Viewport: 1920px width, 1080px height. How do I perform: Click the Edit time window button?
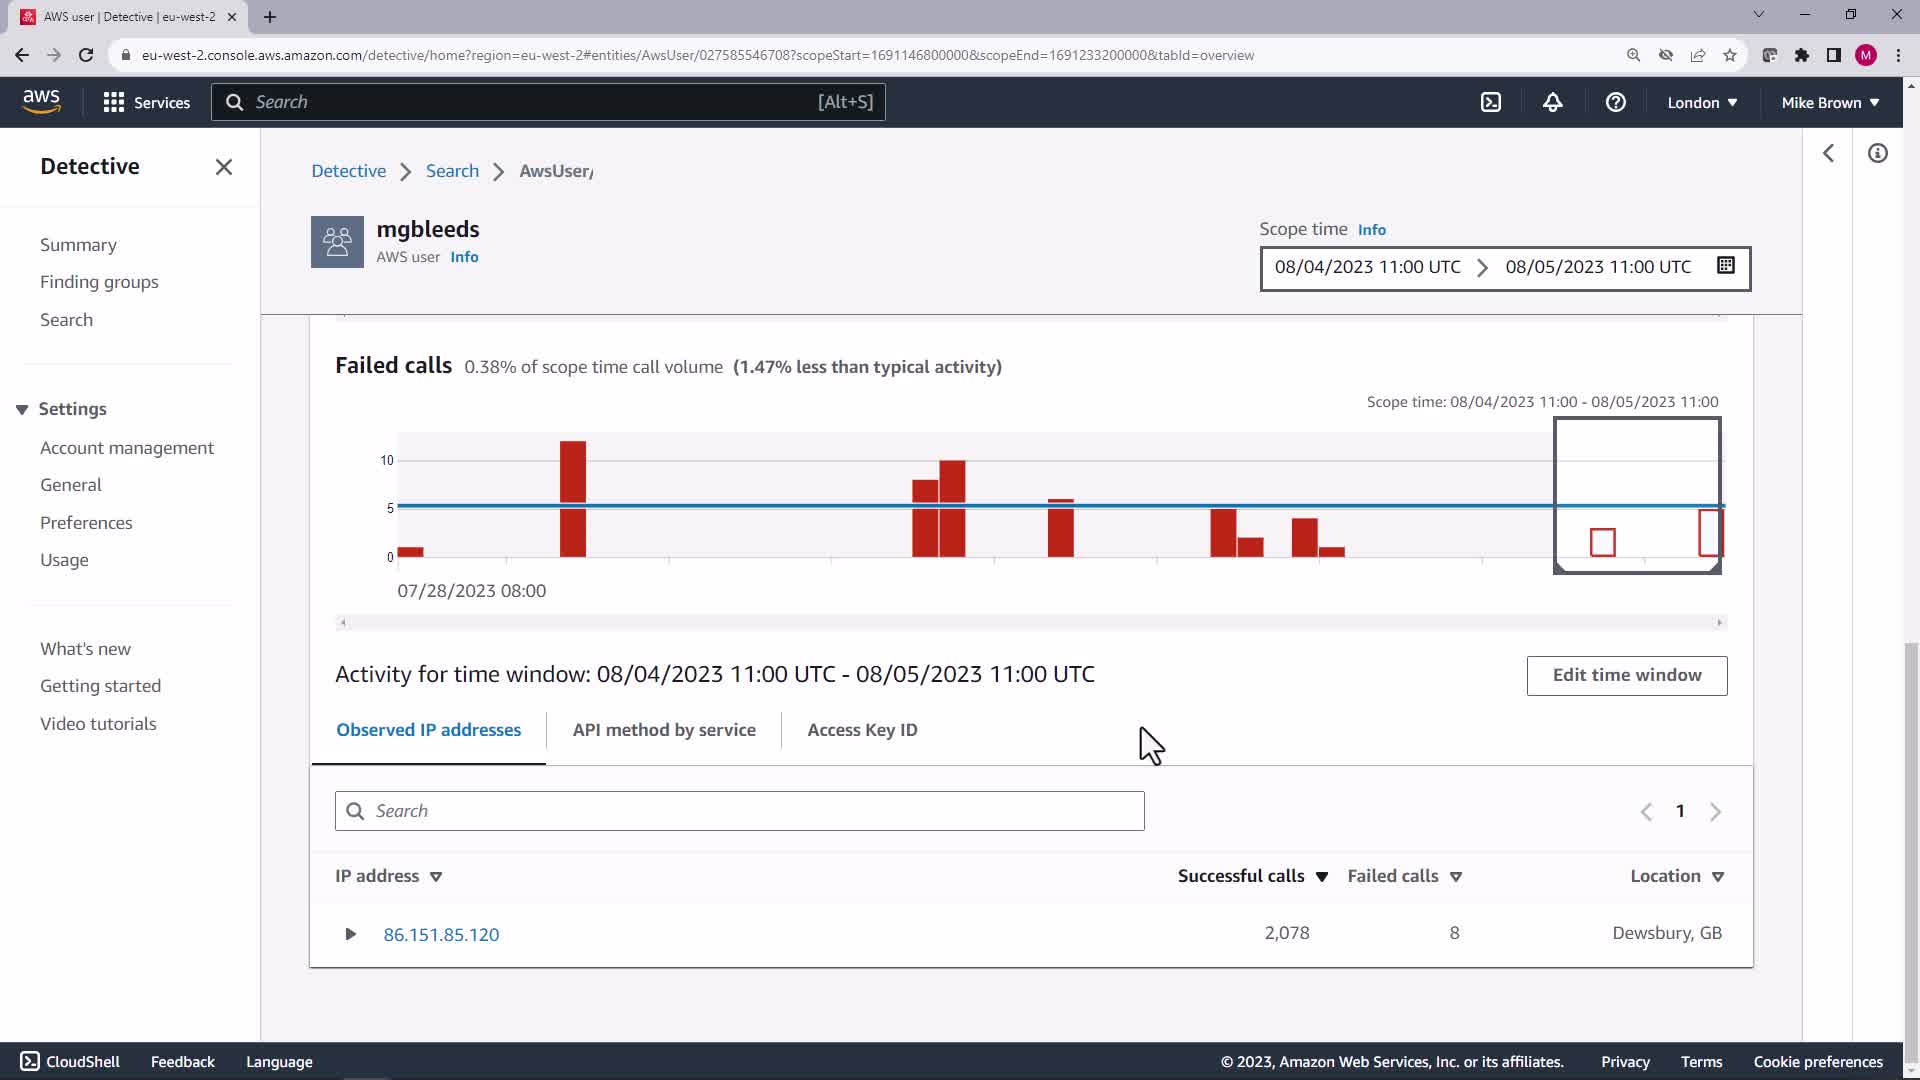pos(1626,675)
